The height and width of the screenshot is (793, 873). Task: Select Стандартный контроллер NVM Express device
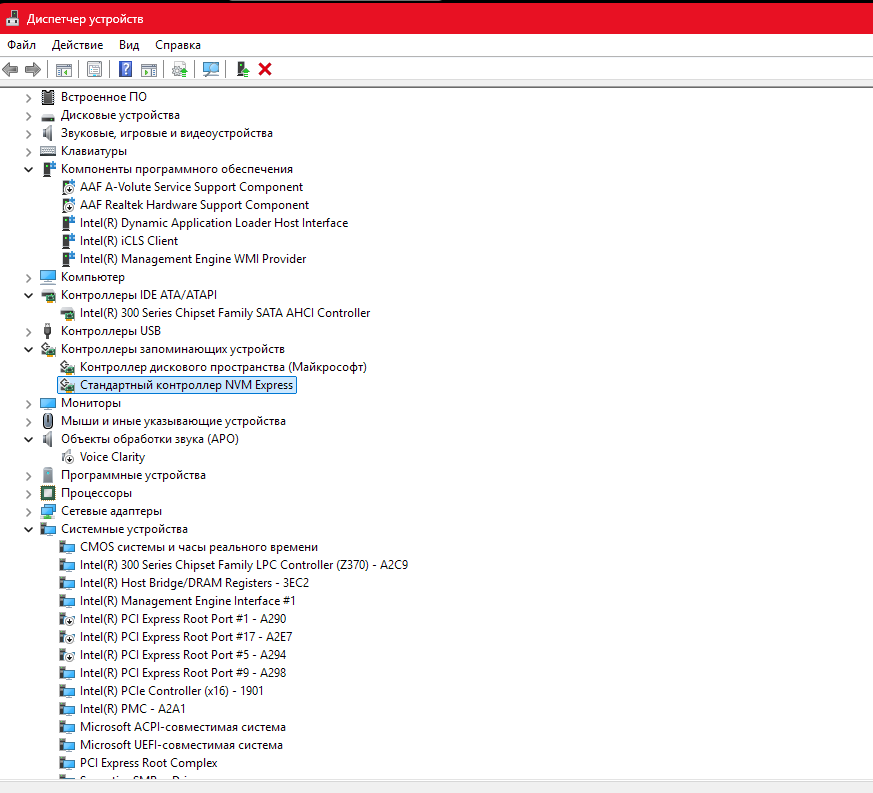tap(186, 385)
